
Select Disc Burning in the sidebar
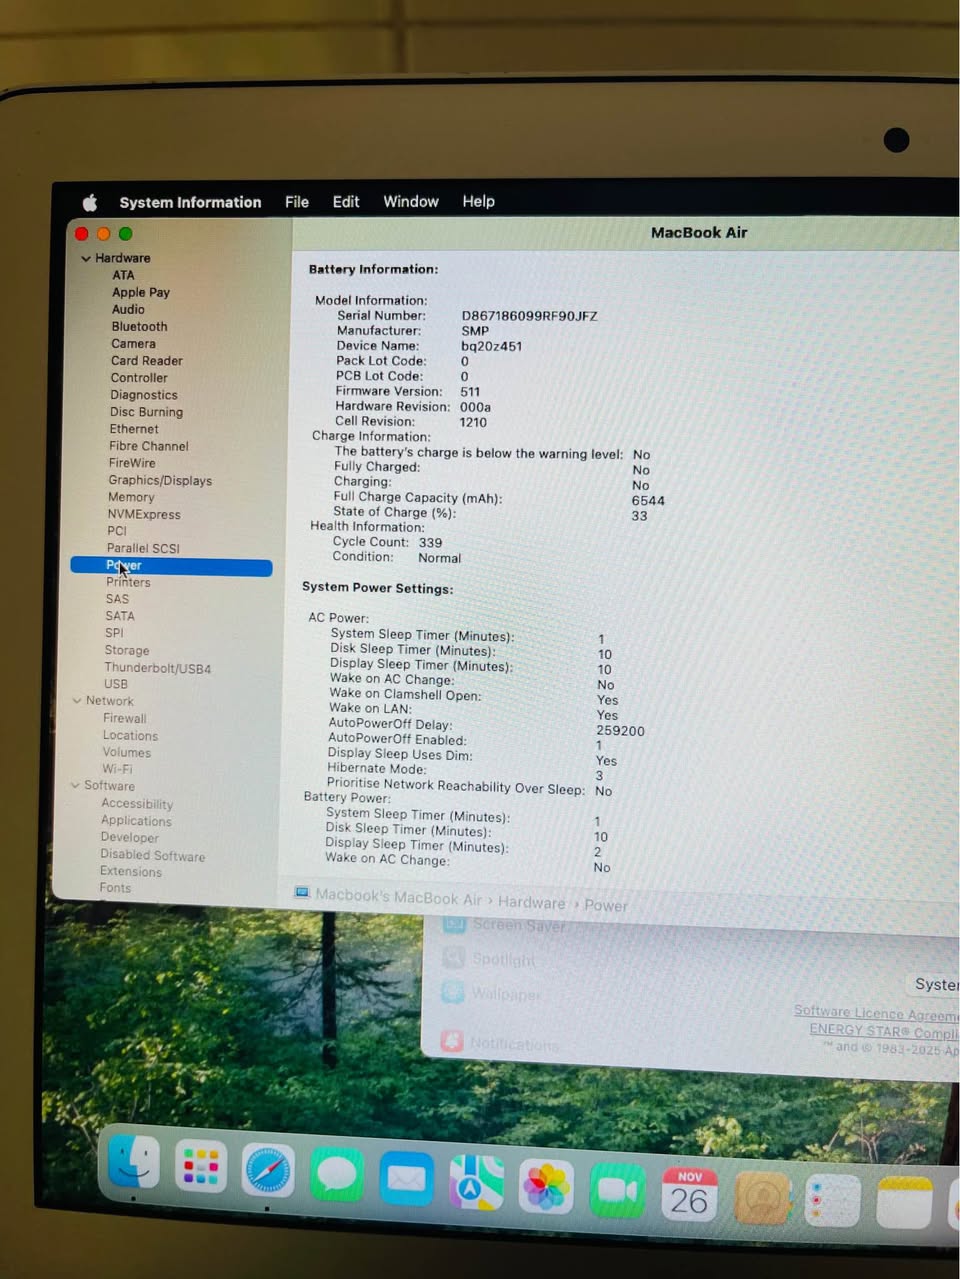(x=146, y=411)
